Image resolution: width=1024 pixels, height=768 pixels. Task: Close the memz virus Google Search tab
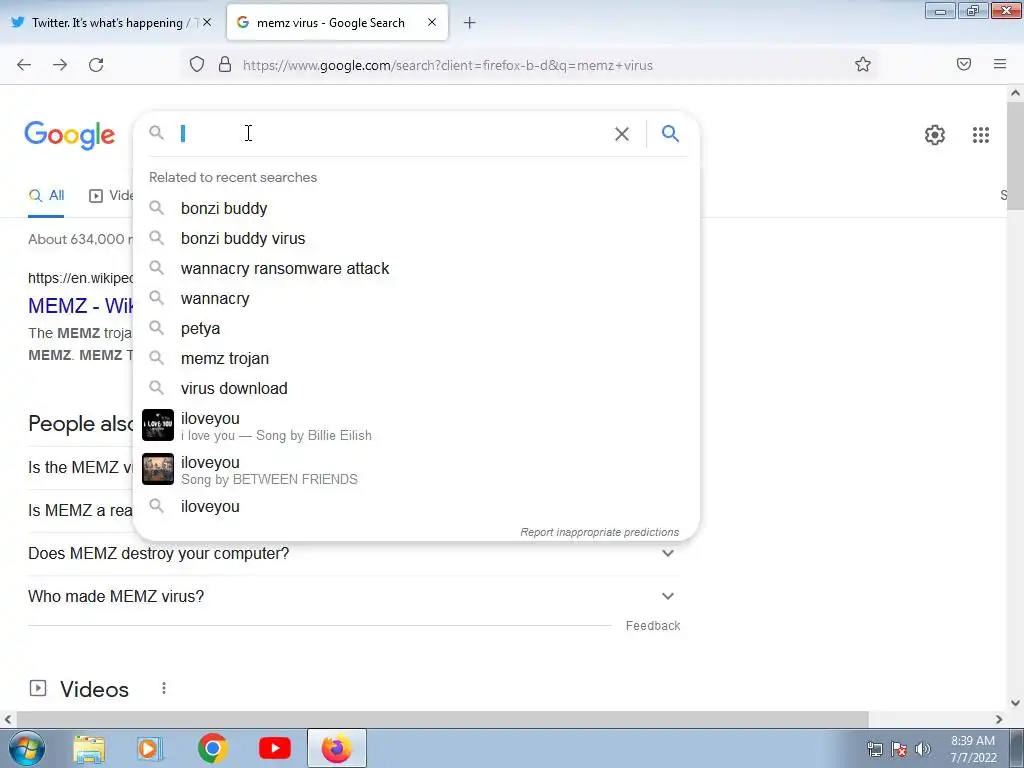(x=432, y=22)
